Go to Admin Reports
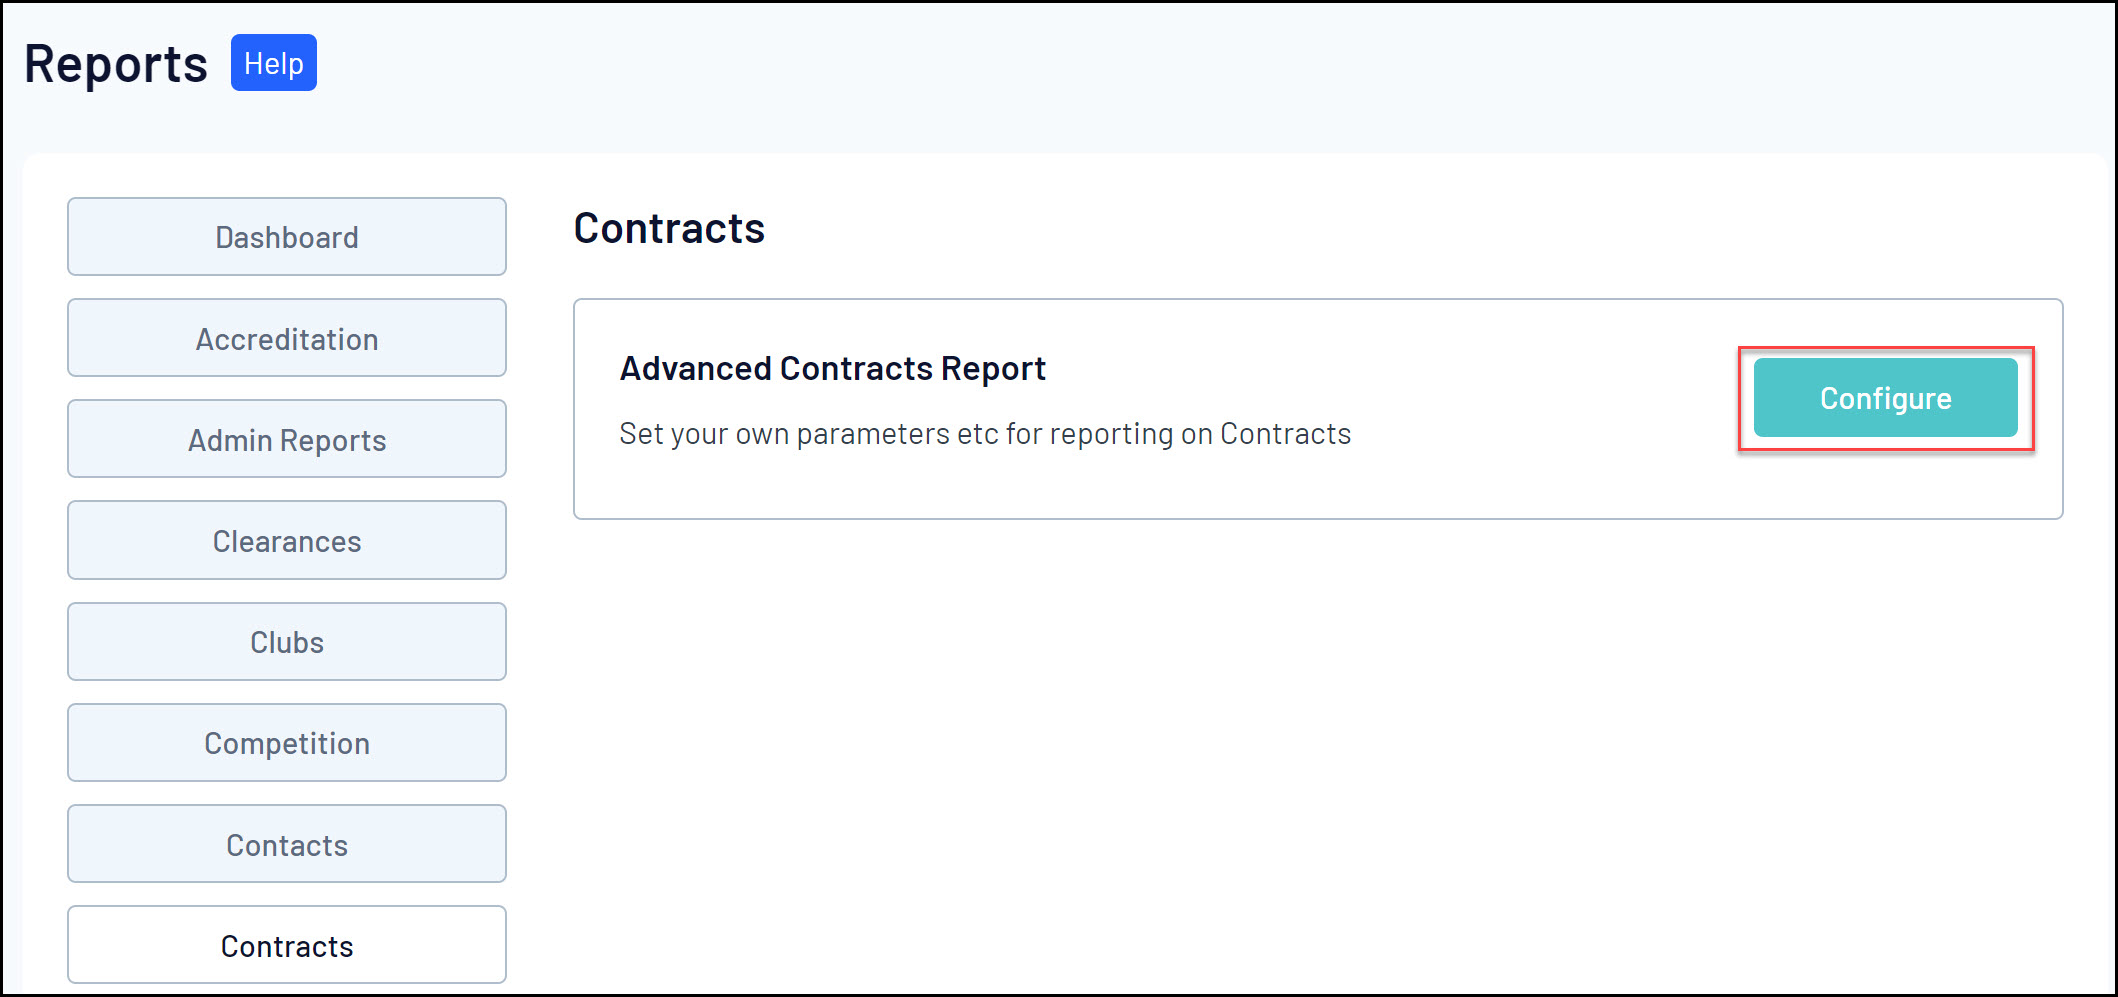 click(287, 439)
